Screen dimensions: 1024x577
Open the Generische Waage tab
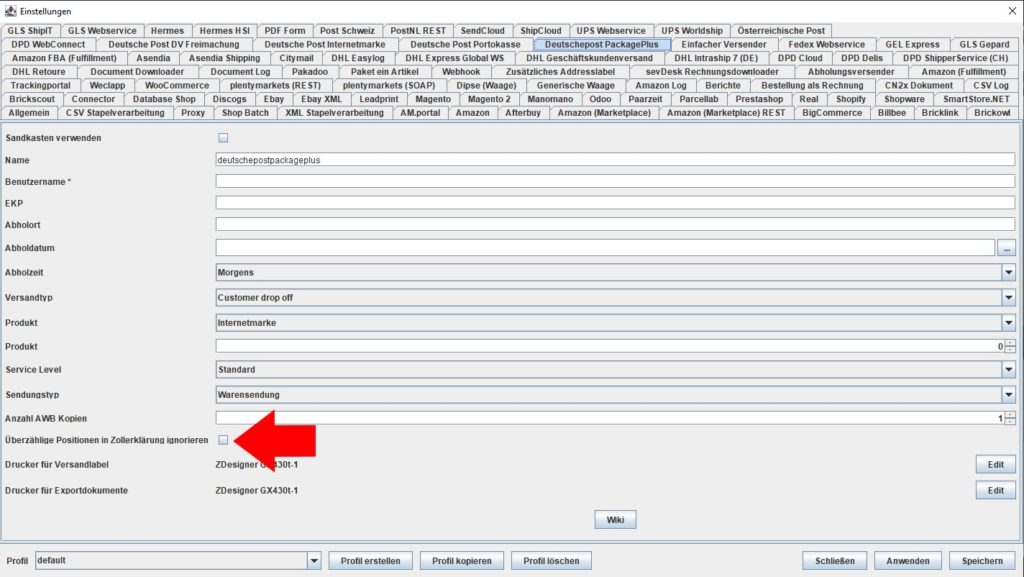pos(575,86)
